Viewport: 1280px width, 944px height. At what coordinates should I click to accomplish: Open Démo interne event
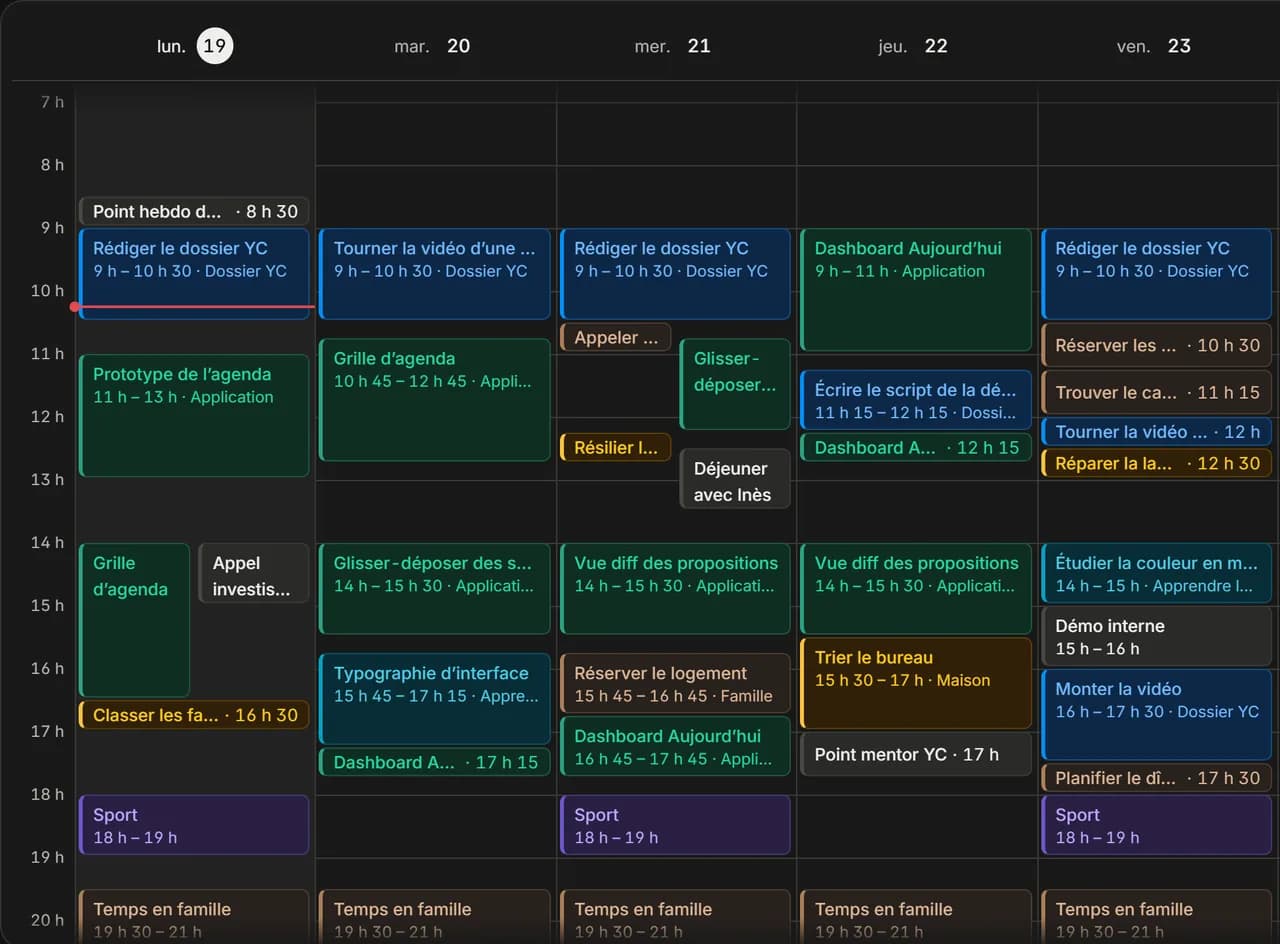pos(1156,636)
